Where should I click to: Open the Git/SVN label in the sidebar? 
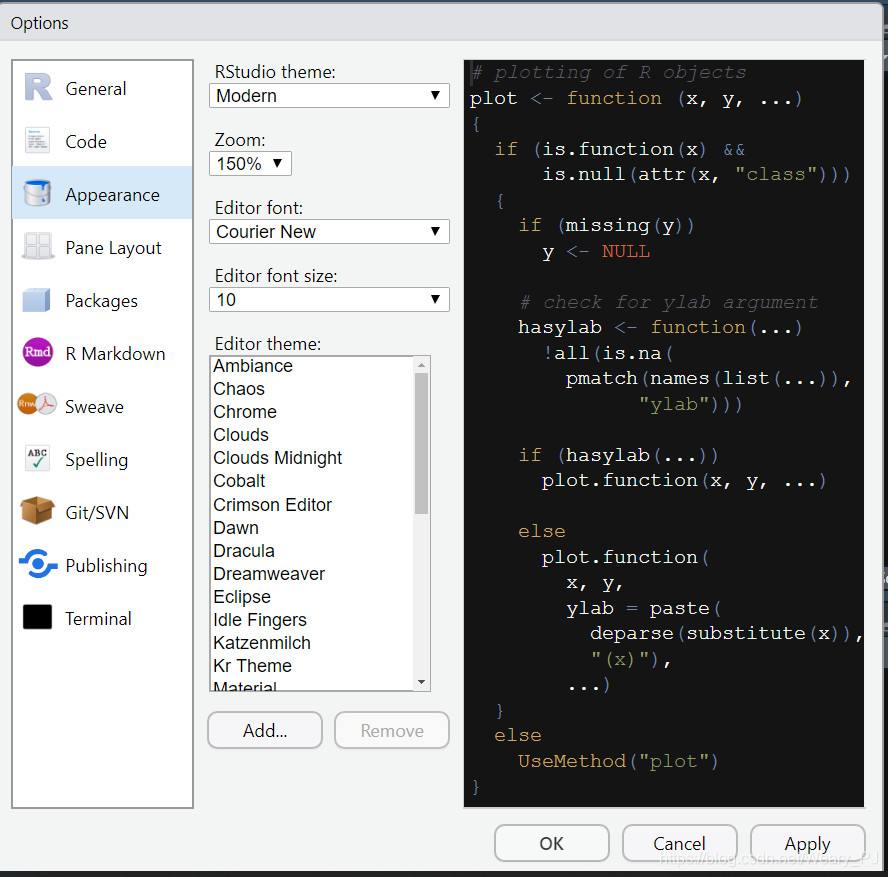click(97, 512)
